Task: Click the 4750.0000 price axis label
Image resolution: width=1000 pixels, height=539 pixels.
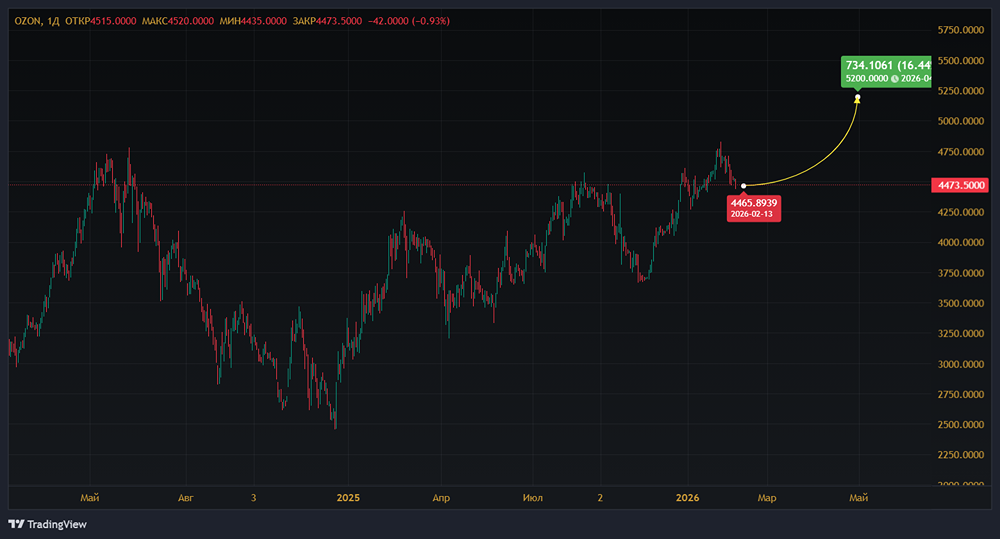Action: (x=960, y=152)
